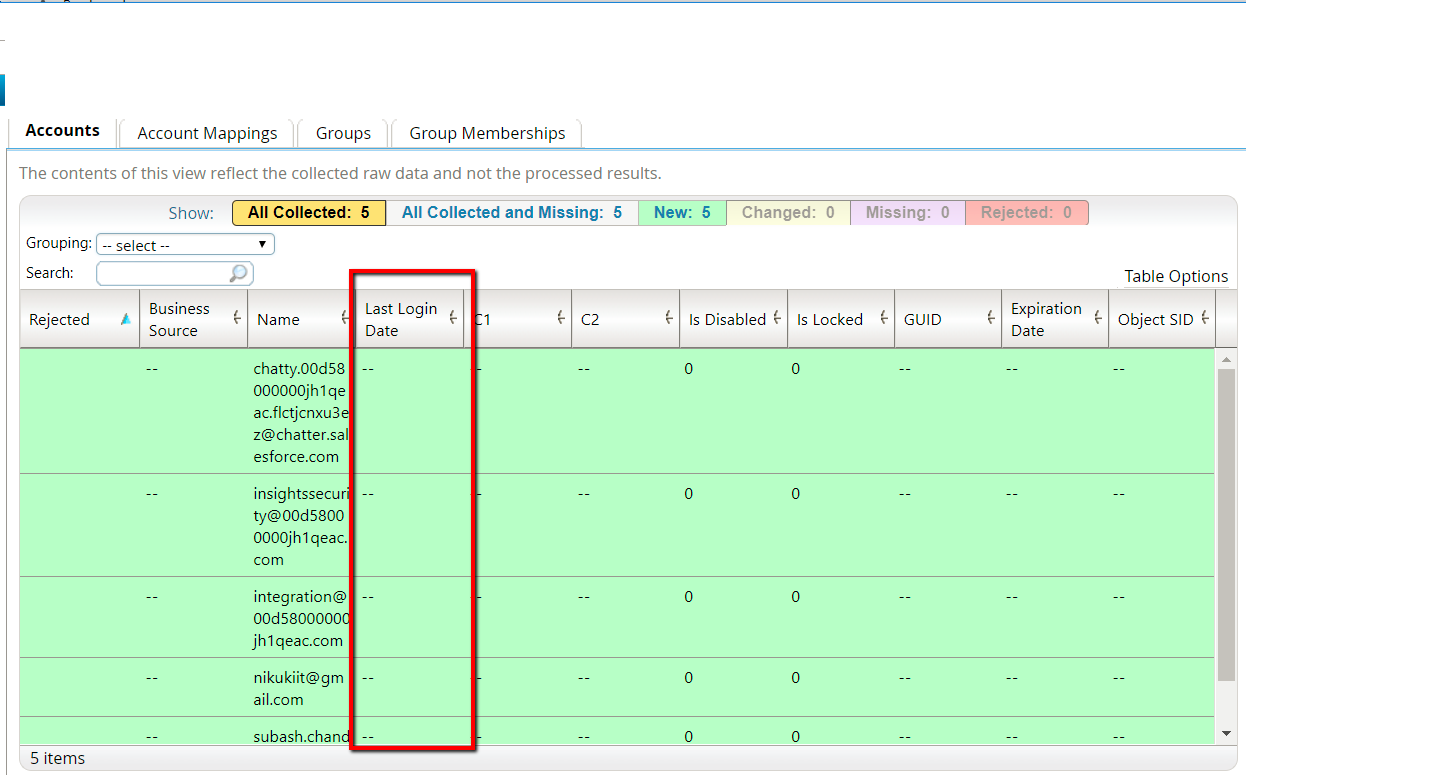Click sort arrow on Rejected column
Viewport: 1434px width, 775px height.
[x=125, y=319]
